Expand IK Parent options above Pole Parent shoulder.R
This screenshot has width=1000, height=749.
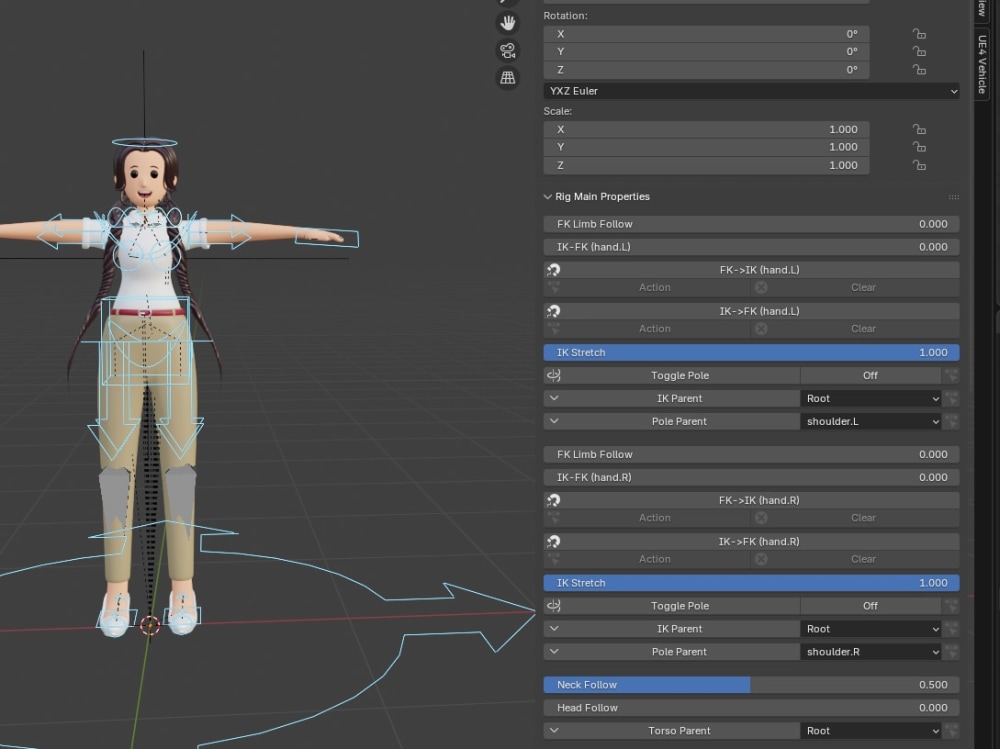[x=554, y=628]
